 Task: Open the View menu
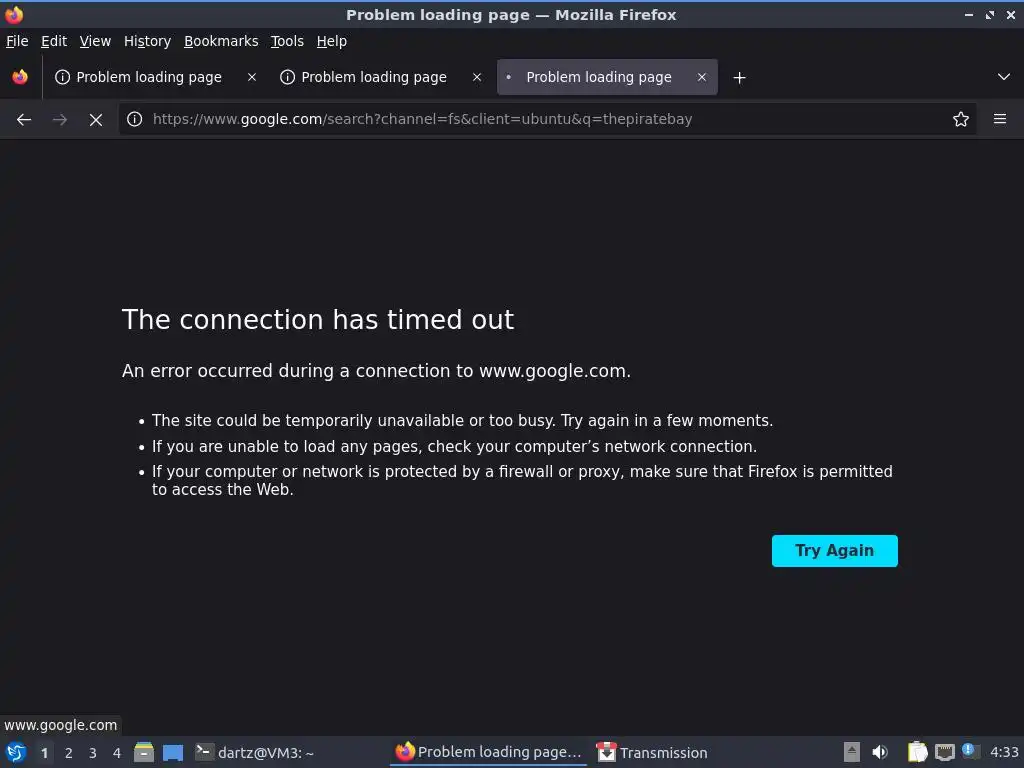95,41
